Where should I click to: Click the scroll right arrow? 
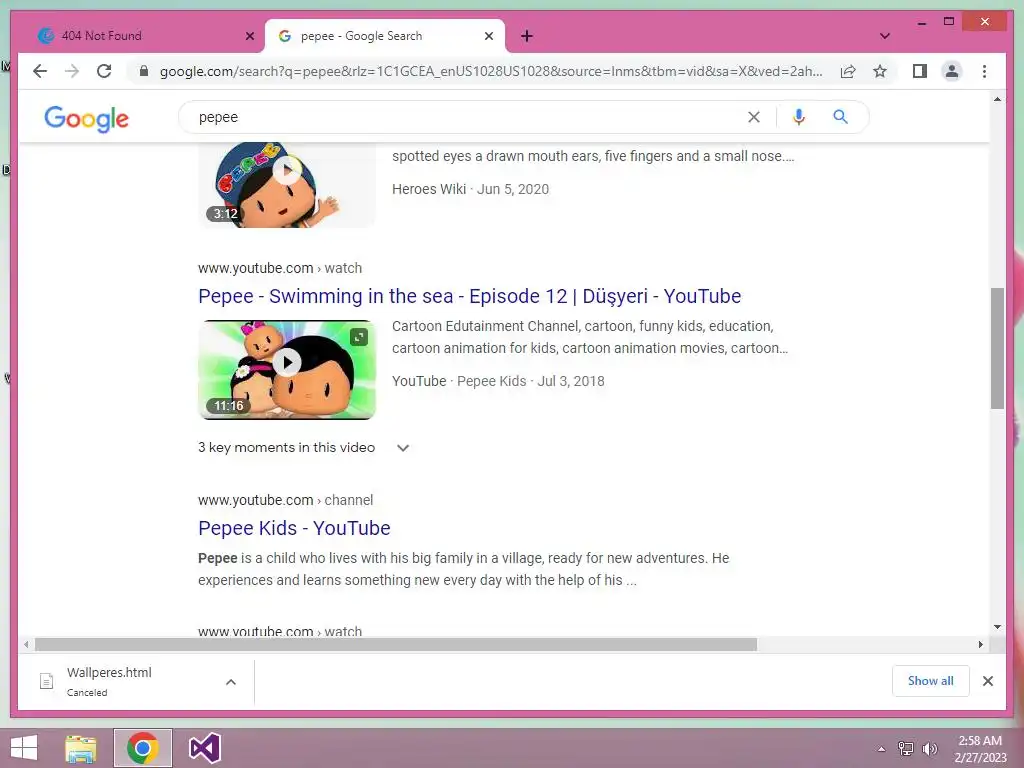click(980, 645)
